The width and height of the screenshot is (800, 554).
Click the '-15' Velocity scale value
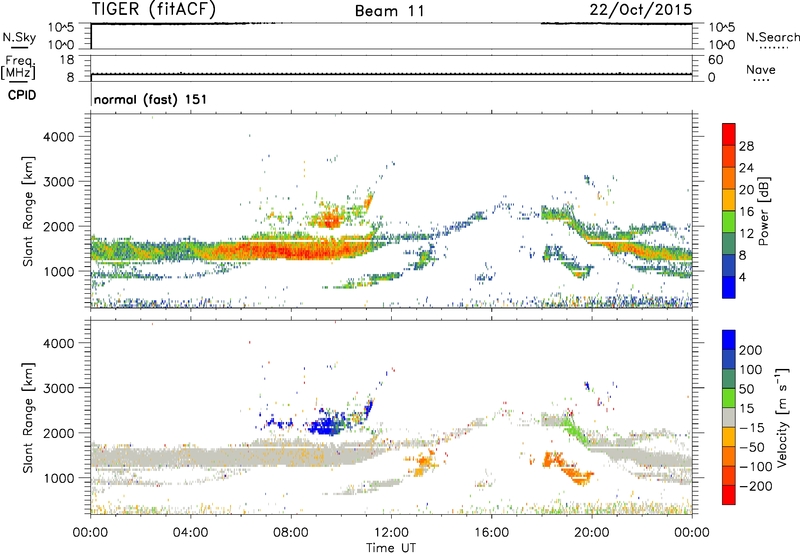752,428
